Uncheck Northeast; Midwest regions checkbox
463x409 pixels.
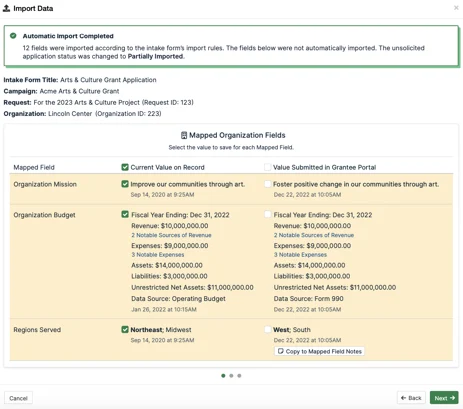click(x=125, y=329)
